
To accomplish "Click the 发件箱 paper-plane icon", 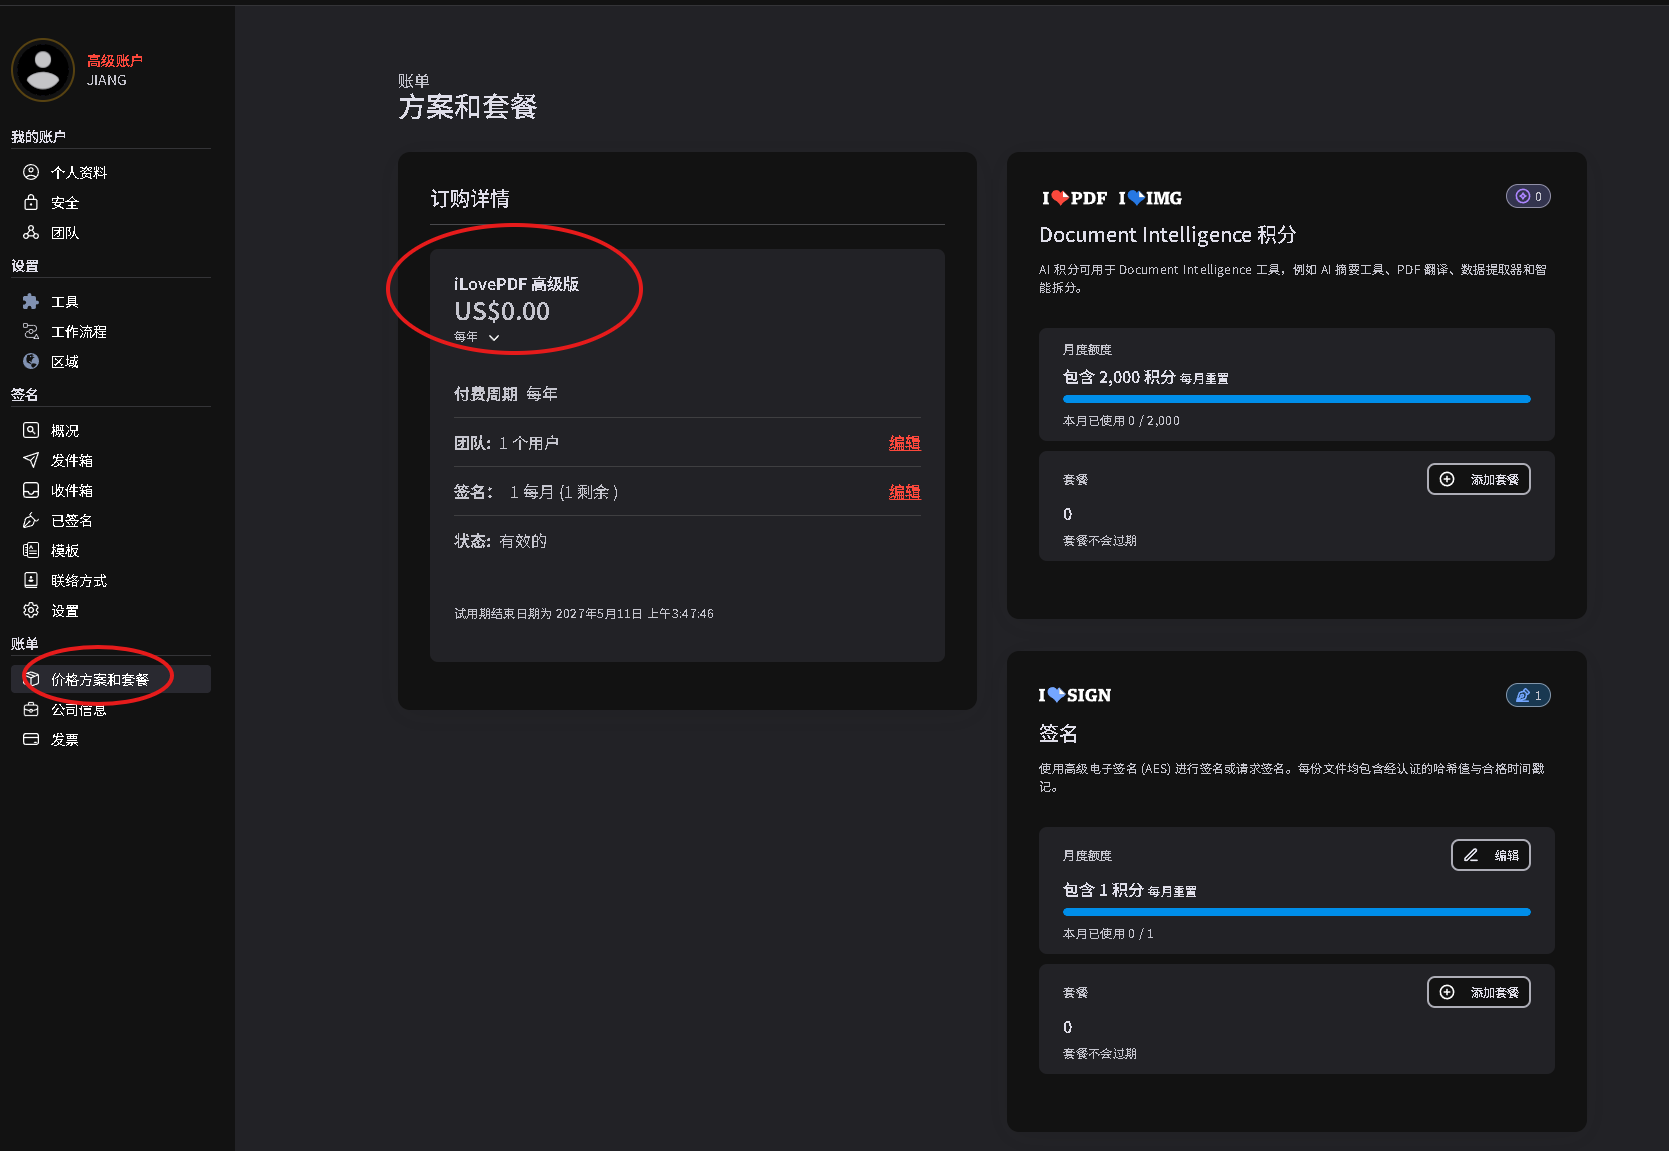I will pos(31,460).
